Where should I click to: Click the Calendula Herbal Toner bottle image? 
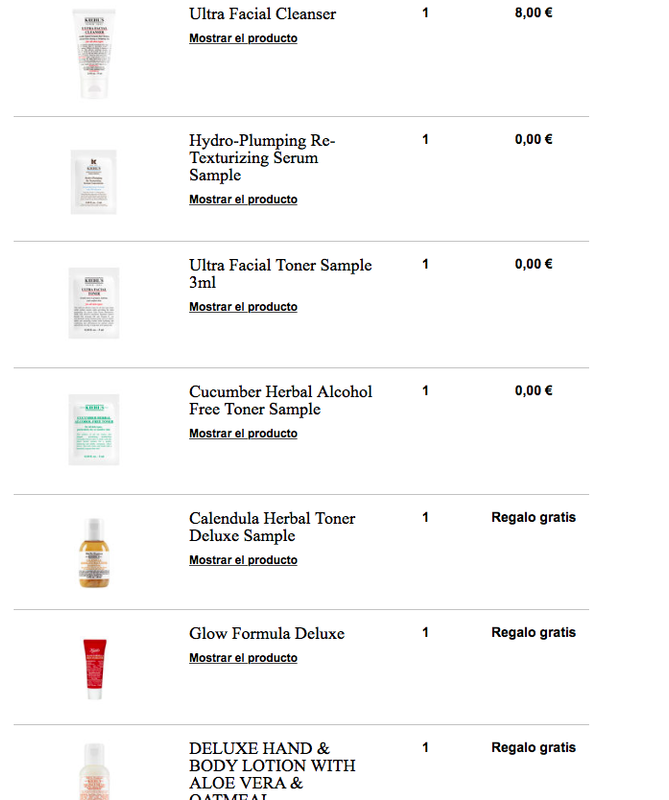[x=93, y=552]
